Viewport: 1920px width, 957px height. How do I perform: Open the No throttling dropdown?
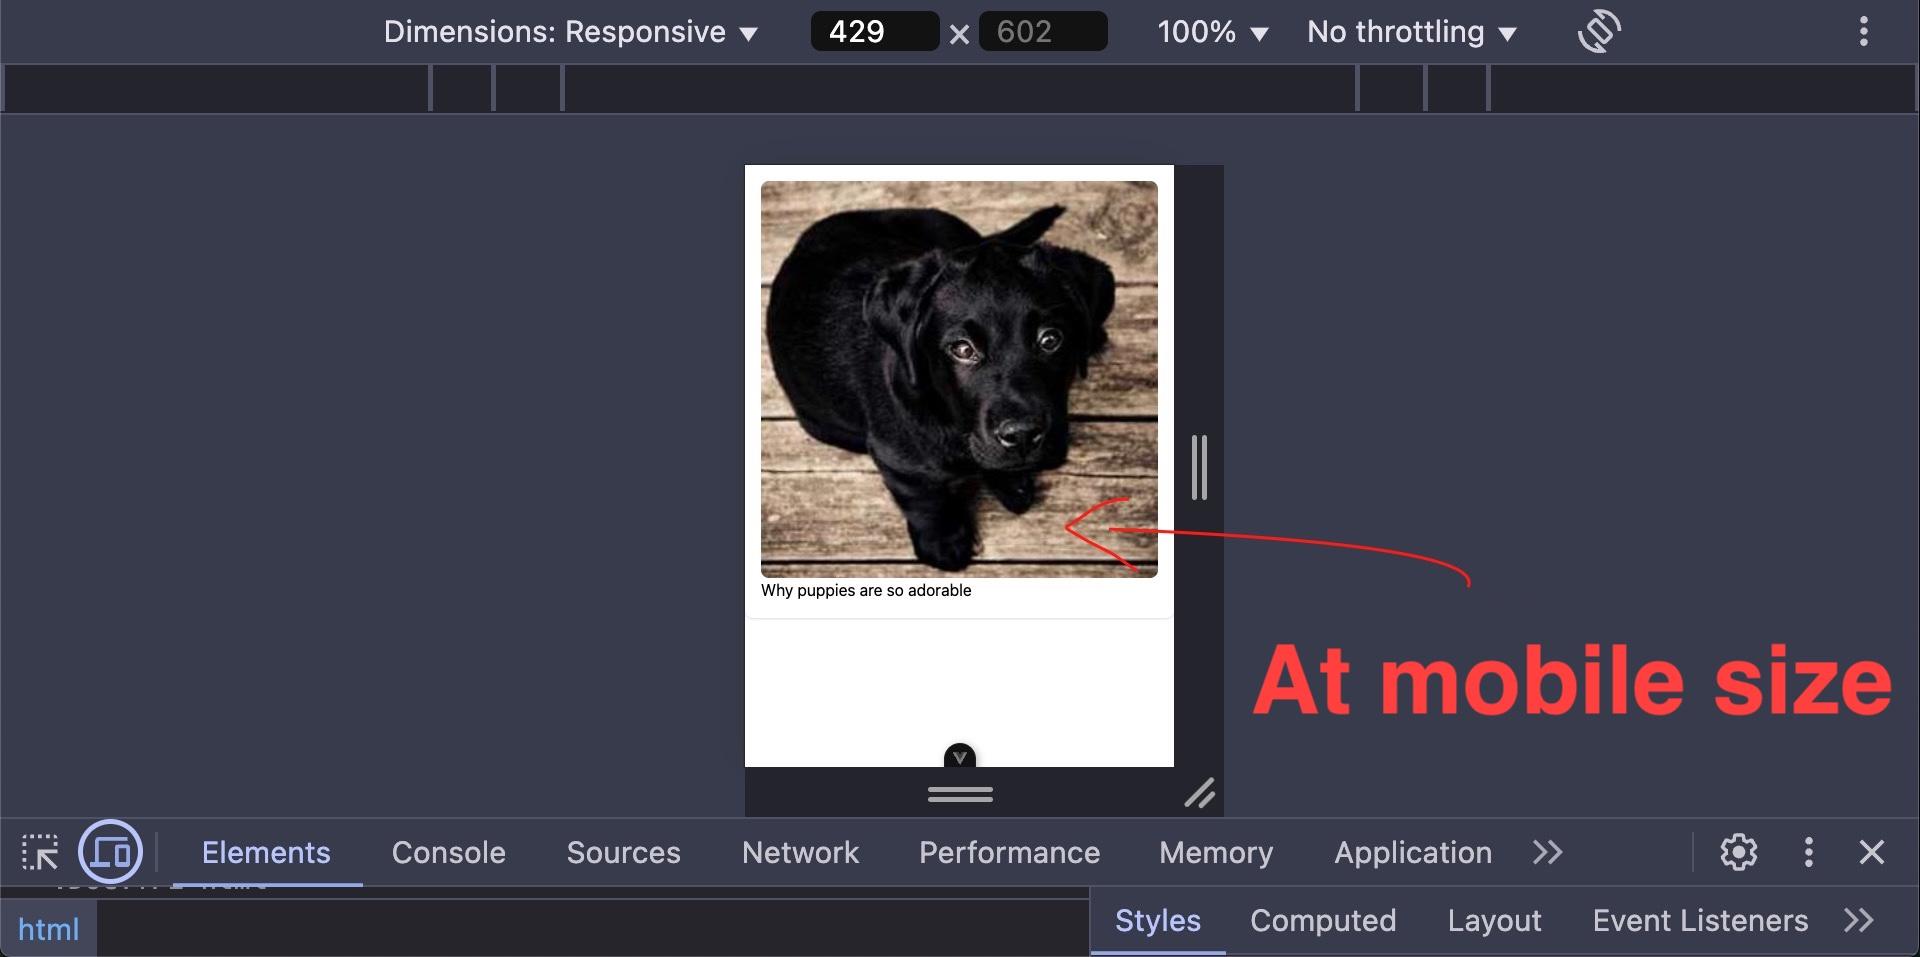click(1411, 32)
